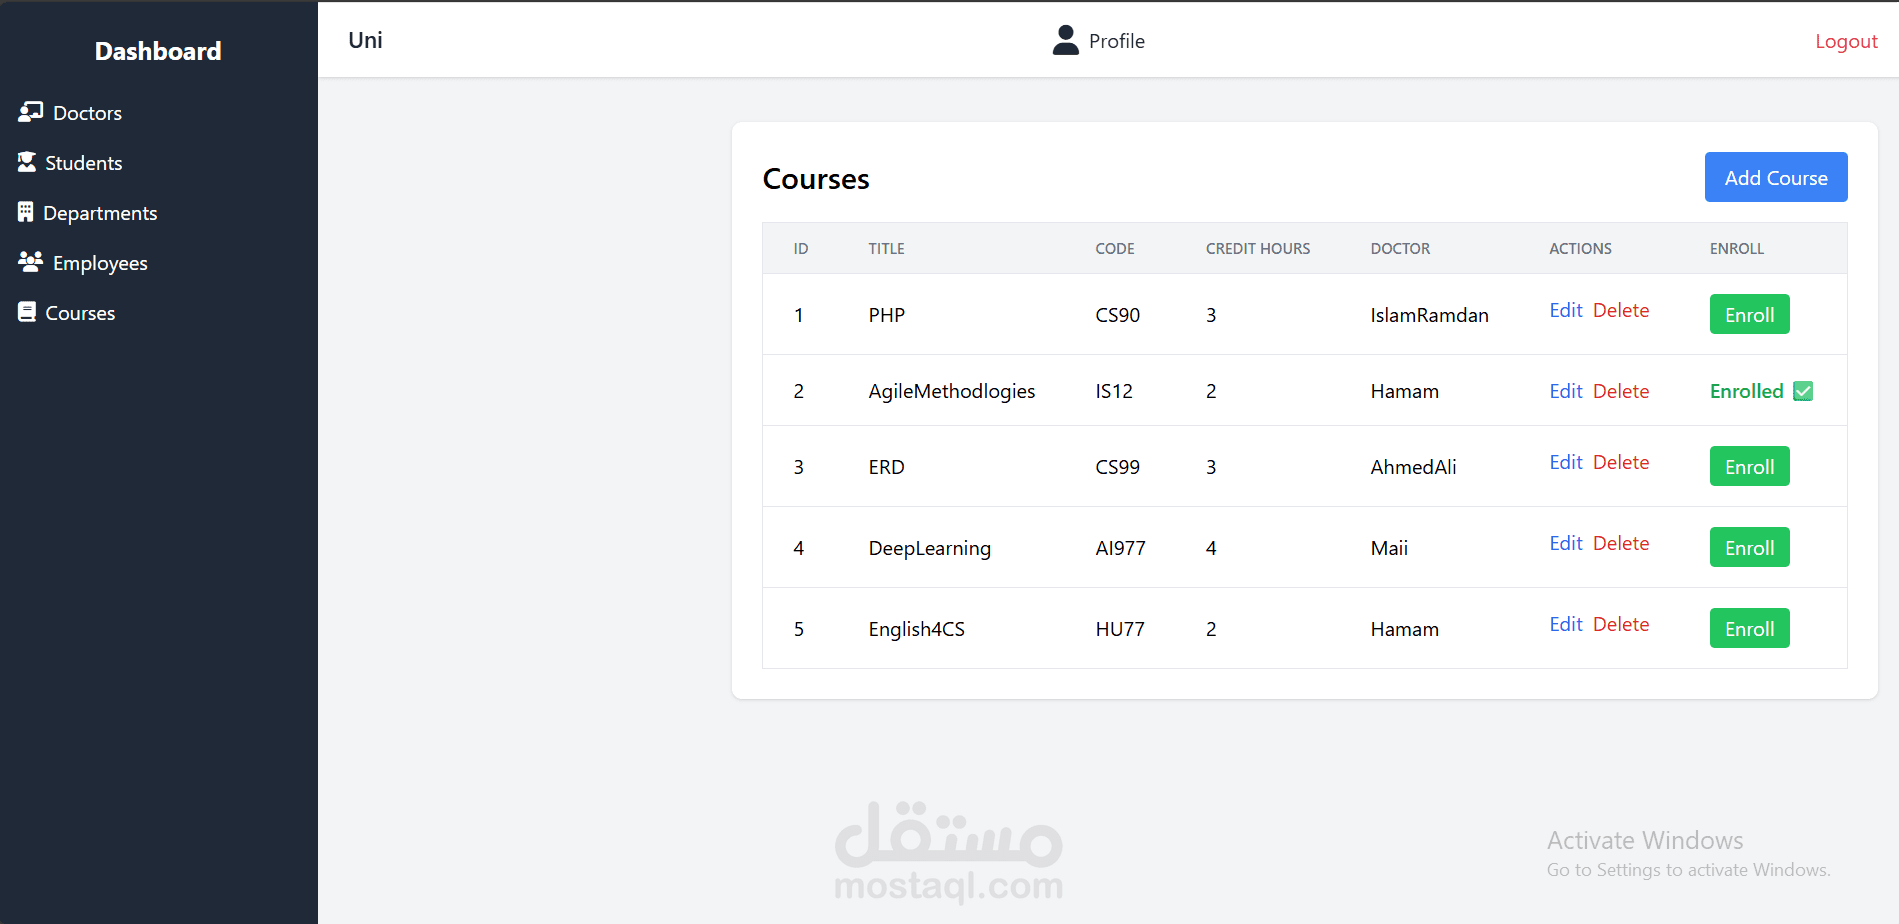Select the PHP title cell

(x=886, y=315)
